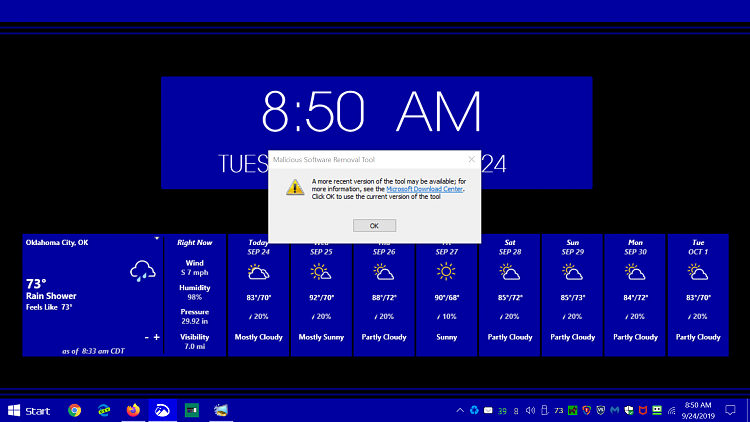This screenshot has width=750, height=422.
Task: Click the Humidity 98% value
Action: coord(195,297)
